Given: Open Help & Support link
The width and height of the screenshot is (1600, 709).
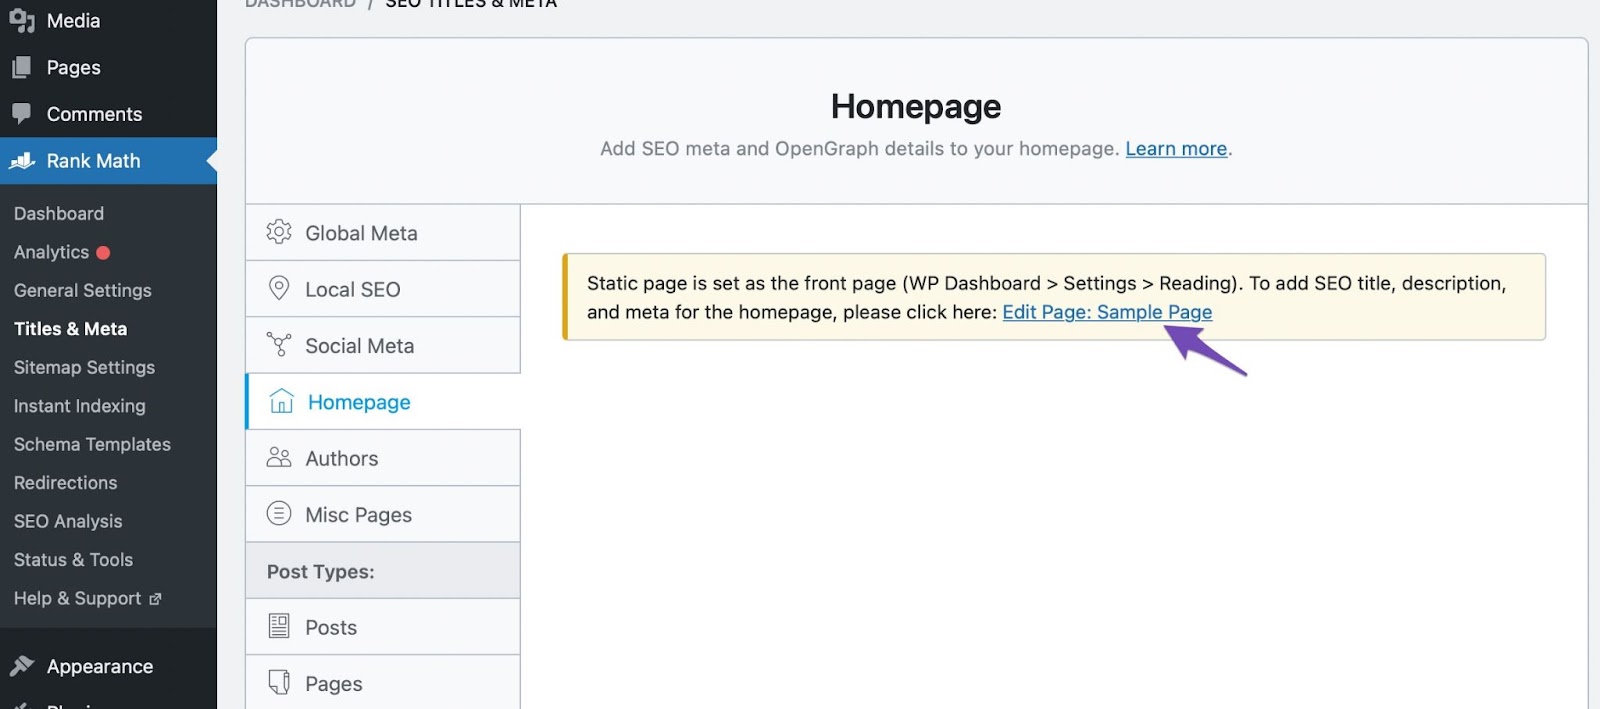Looking at the screenshot, I should tap(78, 598).
